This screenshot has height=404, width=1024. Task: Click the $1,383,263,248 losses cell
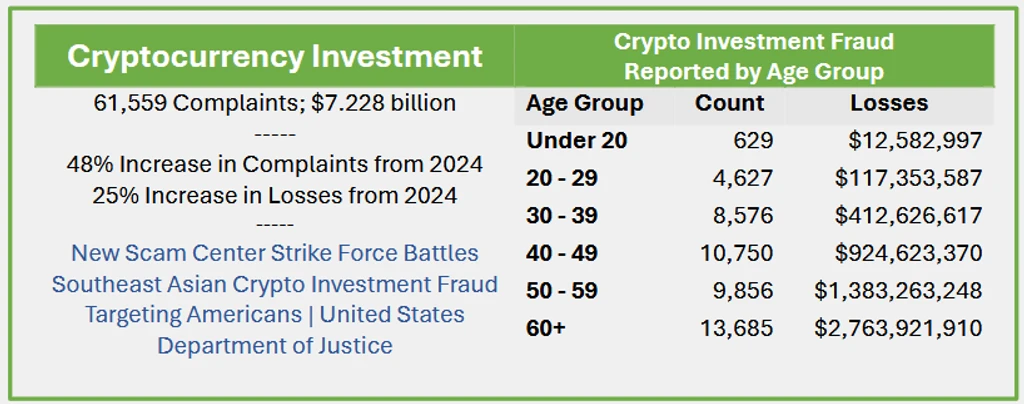coord(898,290)
